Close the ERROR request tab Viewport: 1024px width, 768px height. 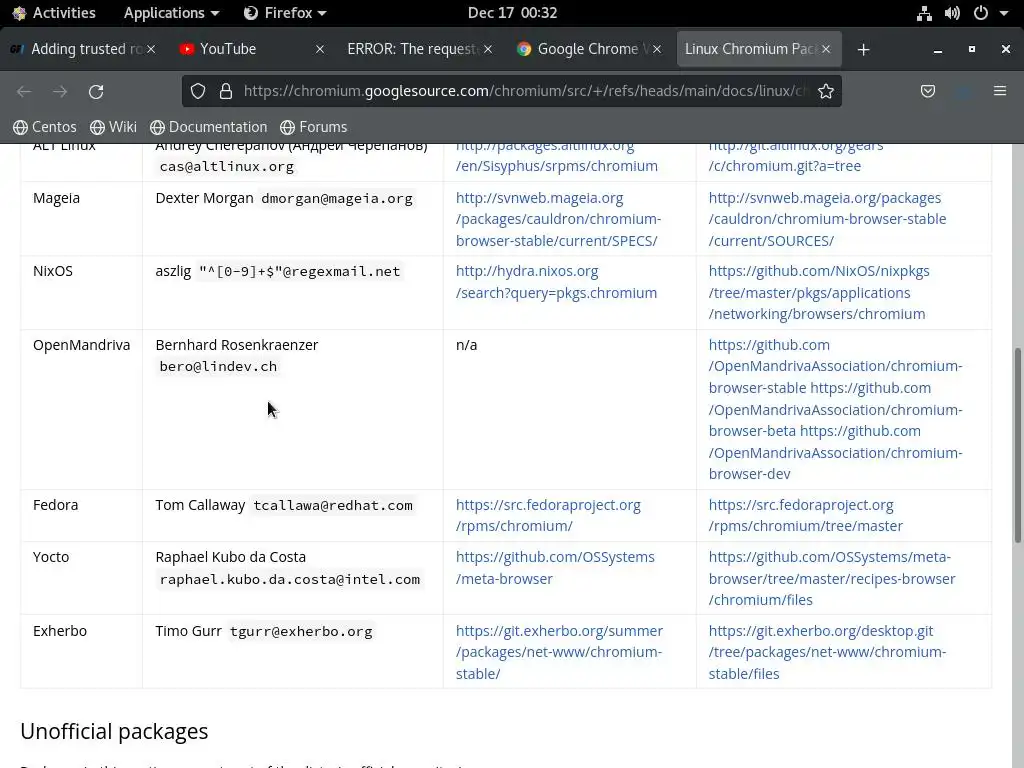(x=488, y=49)
